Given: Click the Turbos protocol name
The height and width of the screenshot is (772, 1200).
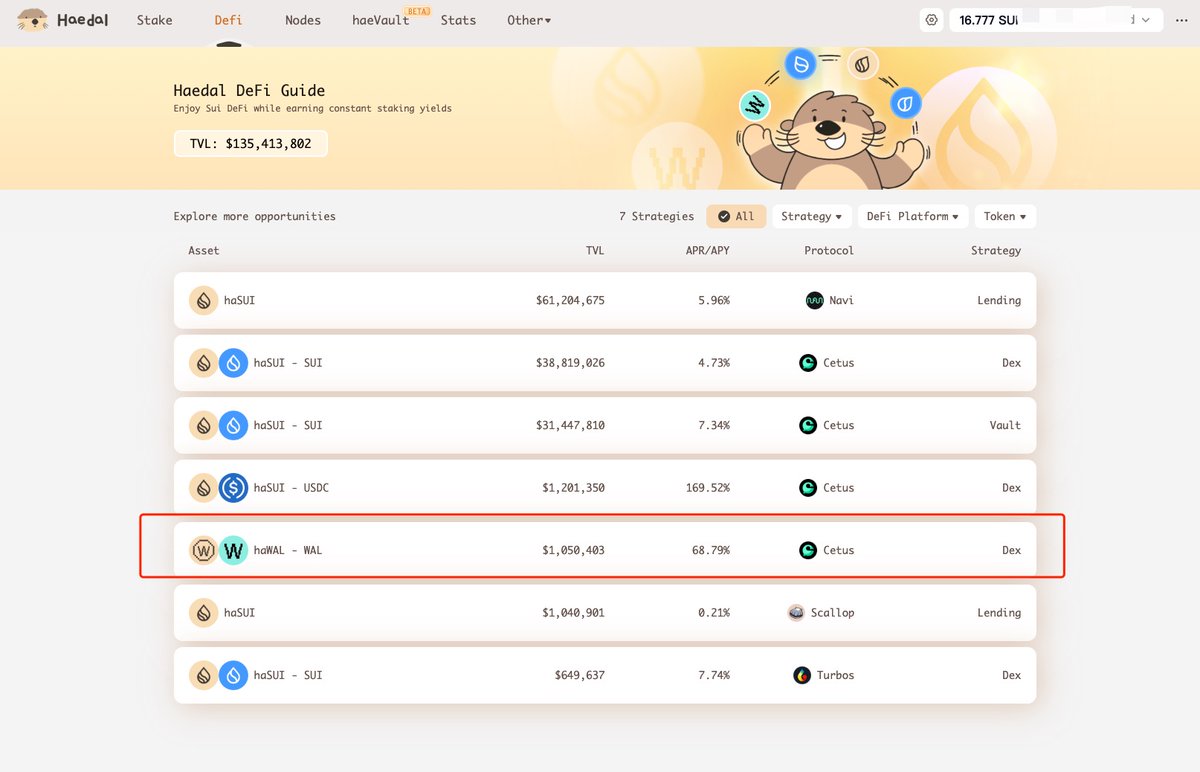Looking at the screenshot, I should [x=835, y=675].
